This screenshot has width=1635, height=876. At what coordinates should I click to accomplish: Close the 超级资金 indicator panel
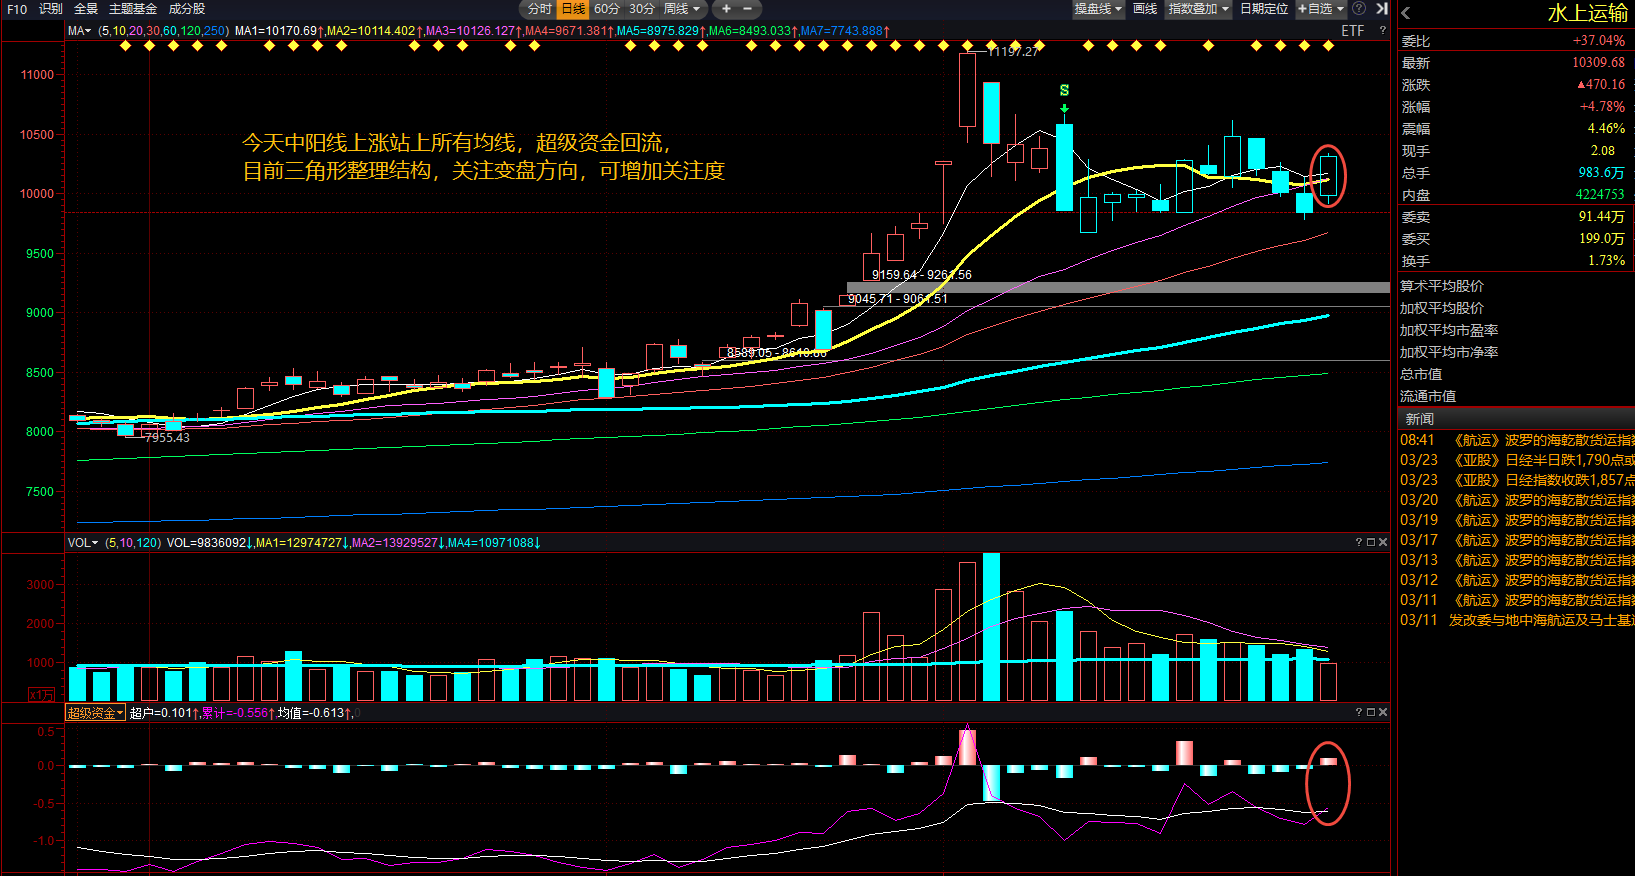tap(1383, 712)
